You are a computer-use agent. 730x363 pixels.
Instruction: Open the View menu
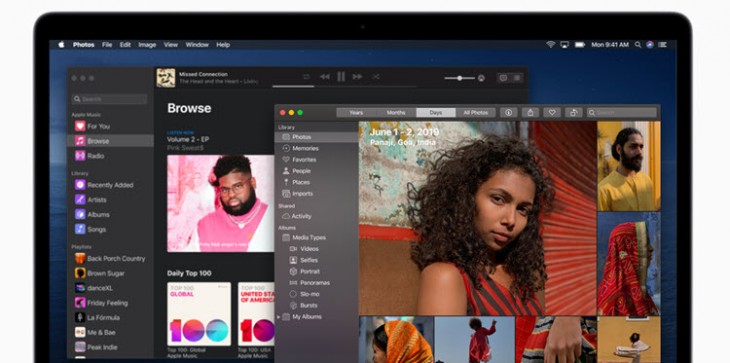pos(171,45)
